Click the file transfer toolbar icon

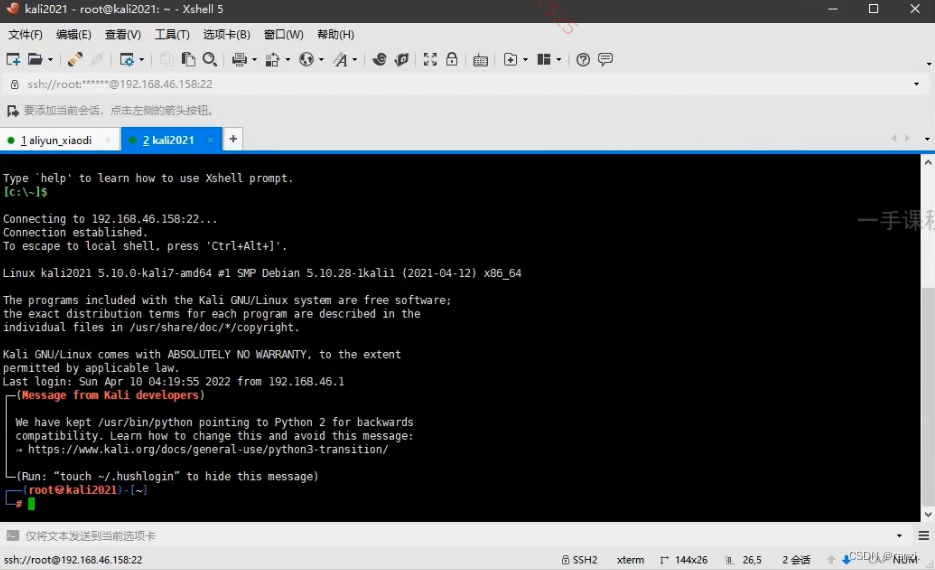(273, 59)
